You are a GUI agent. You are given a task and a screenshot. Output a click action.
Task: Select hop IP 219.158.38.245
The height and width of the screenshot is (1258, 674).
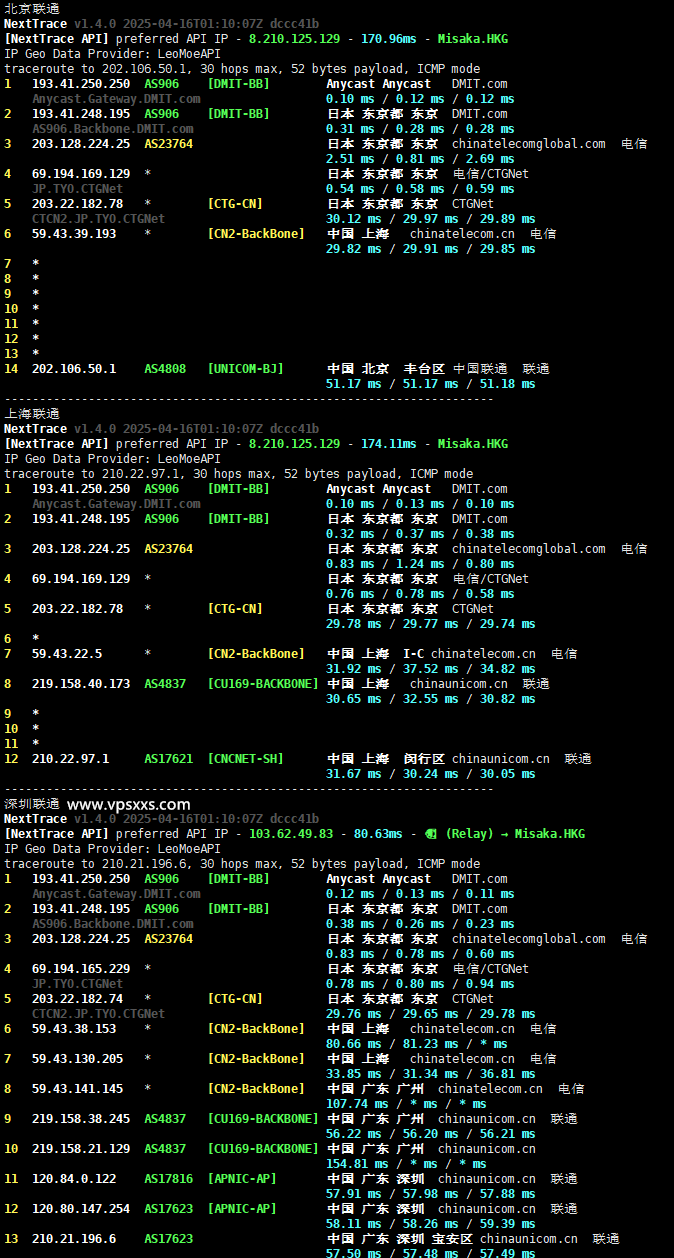tap(81, 1119)
